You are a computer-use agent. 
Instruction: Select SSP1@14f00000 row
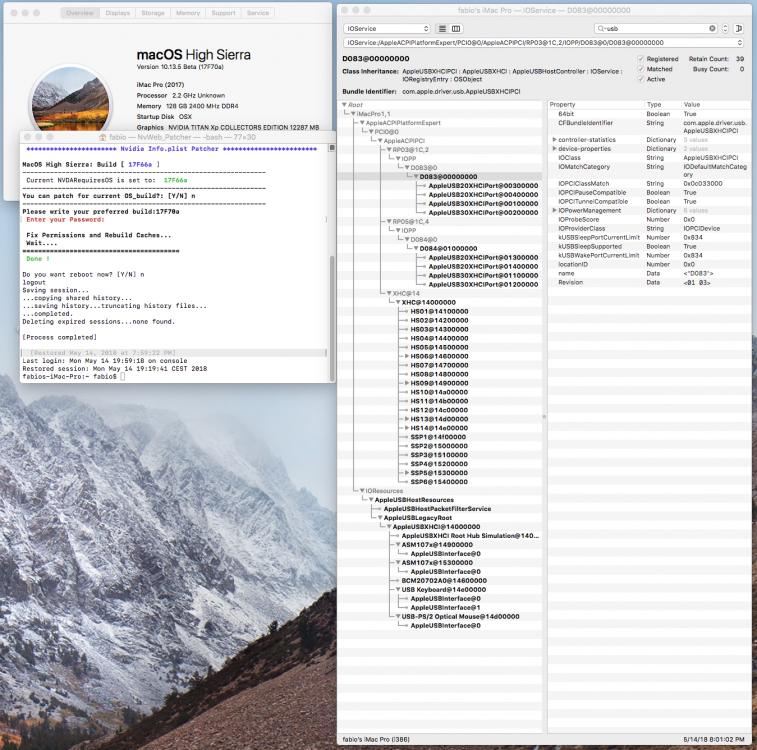tap(438, 437)
